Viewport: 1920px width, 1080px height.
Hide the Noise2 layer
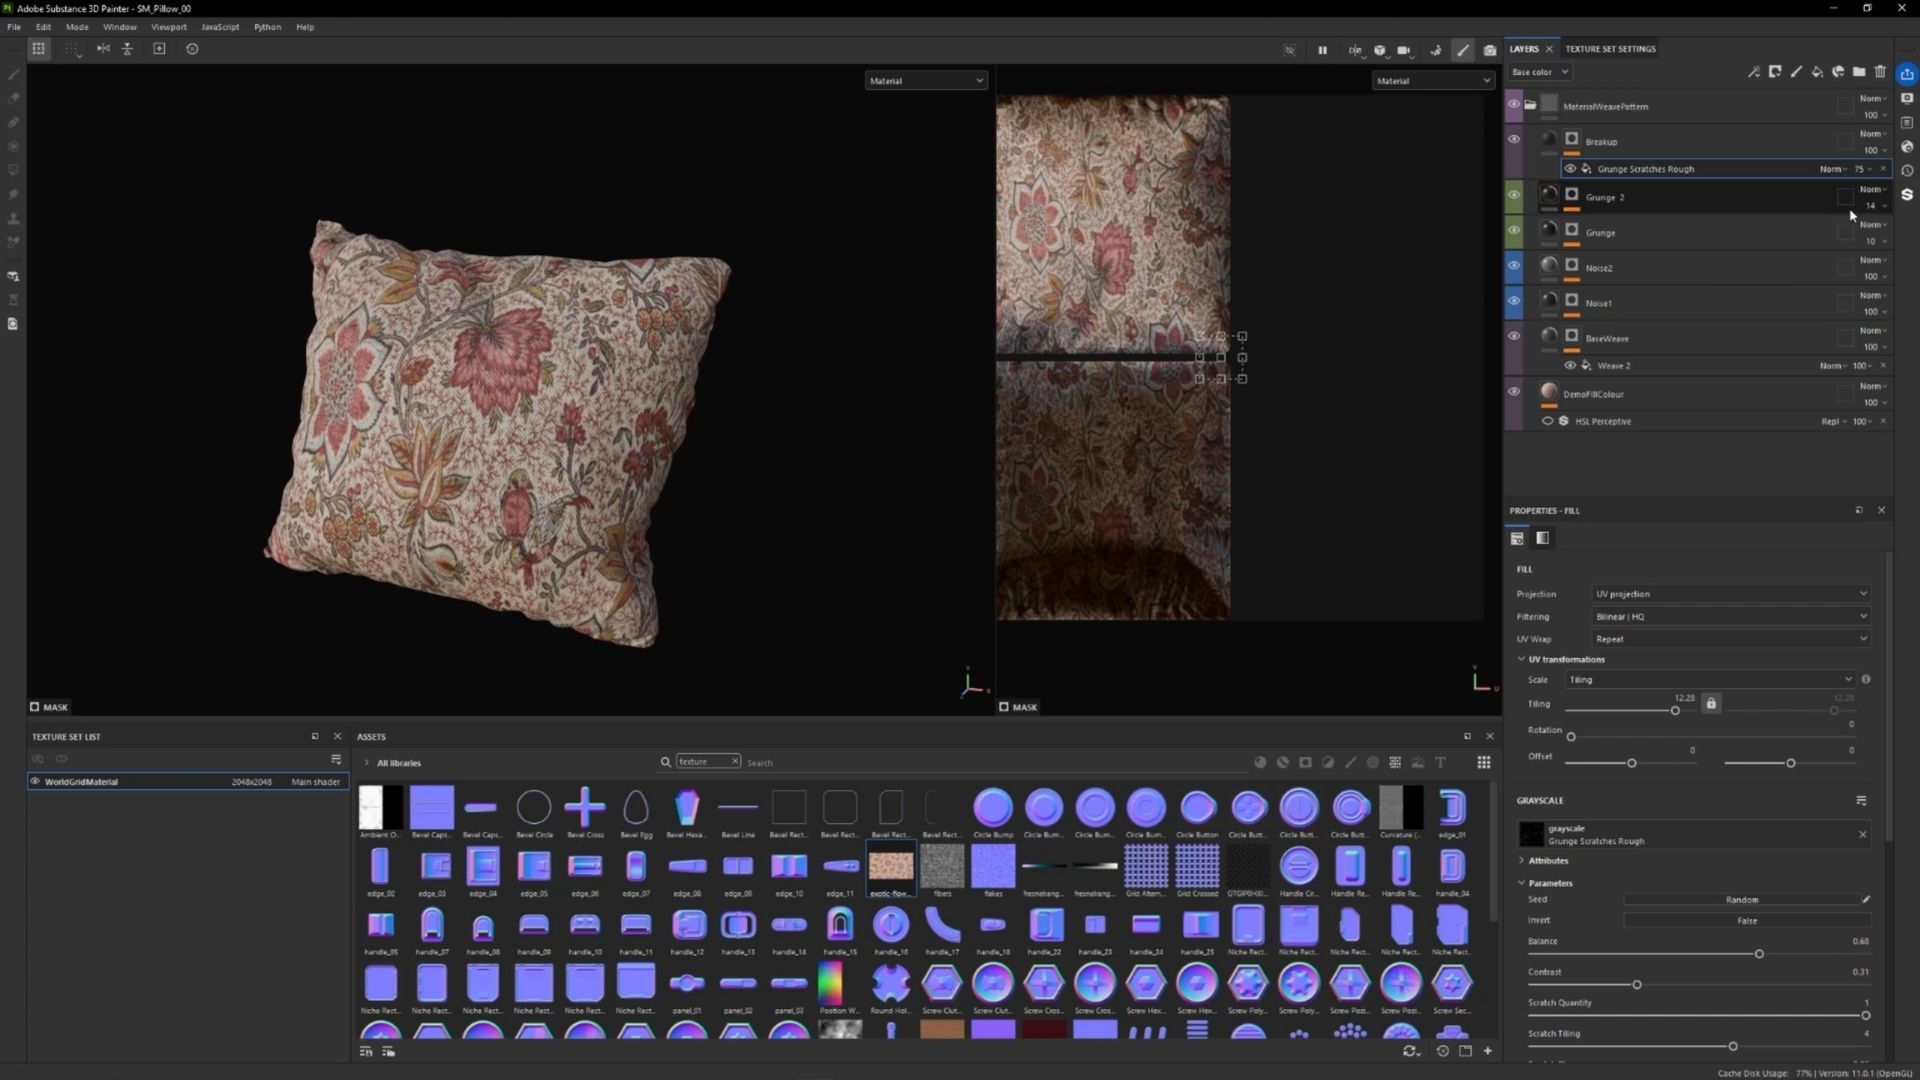(x=1514, y=265)
